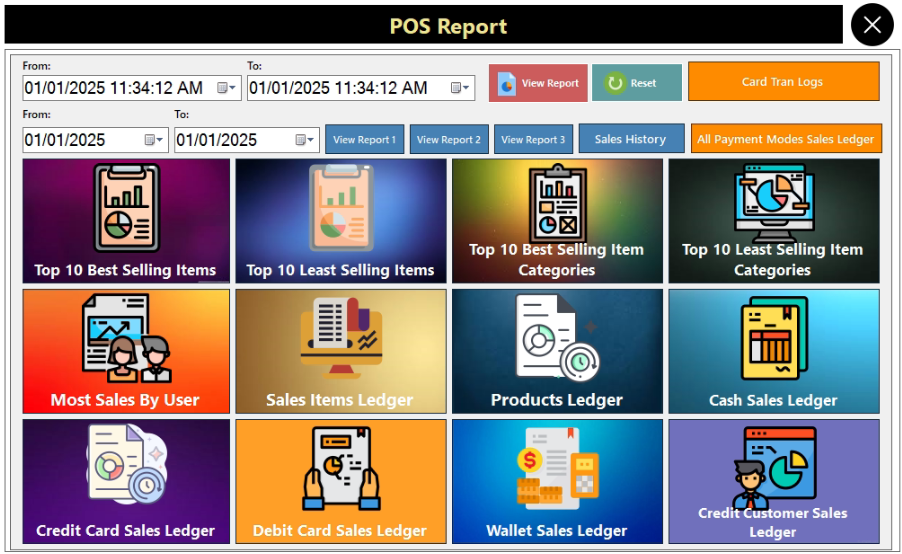Open the Credit Customer Sales Ledger tile

[x=774, y=482]
